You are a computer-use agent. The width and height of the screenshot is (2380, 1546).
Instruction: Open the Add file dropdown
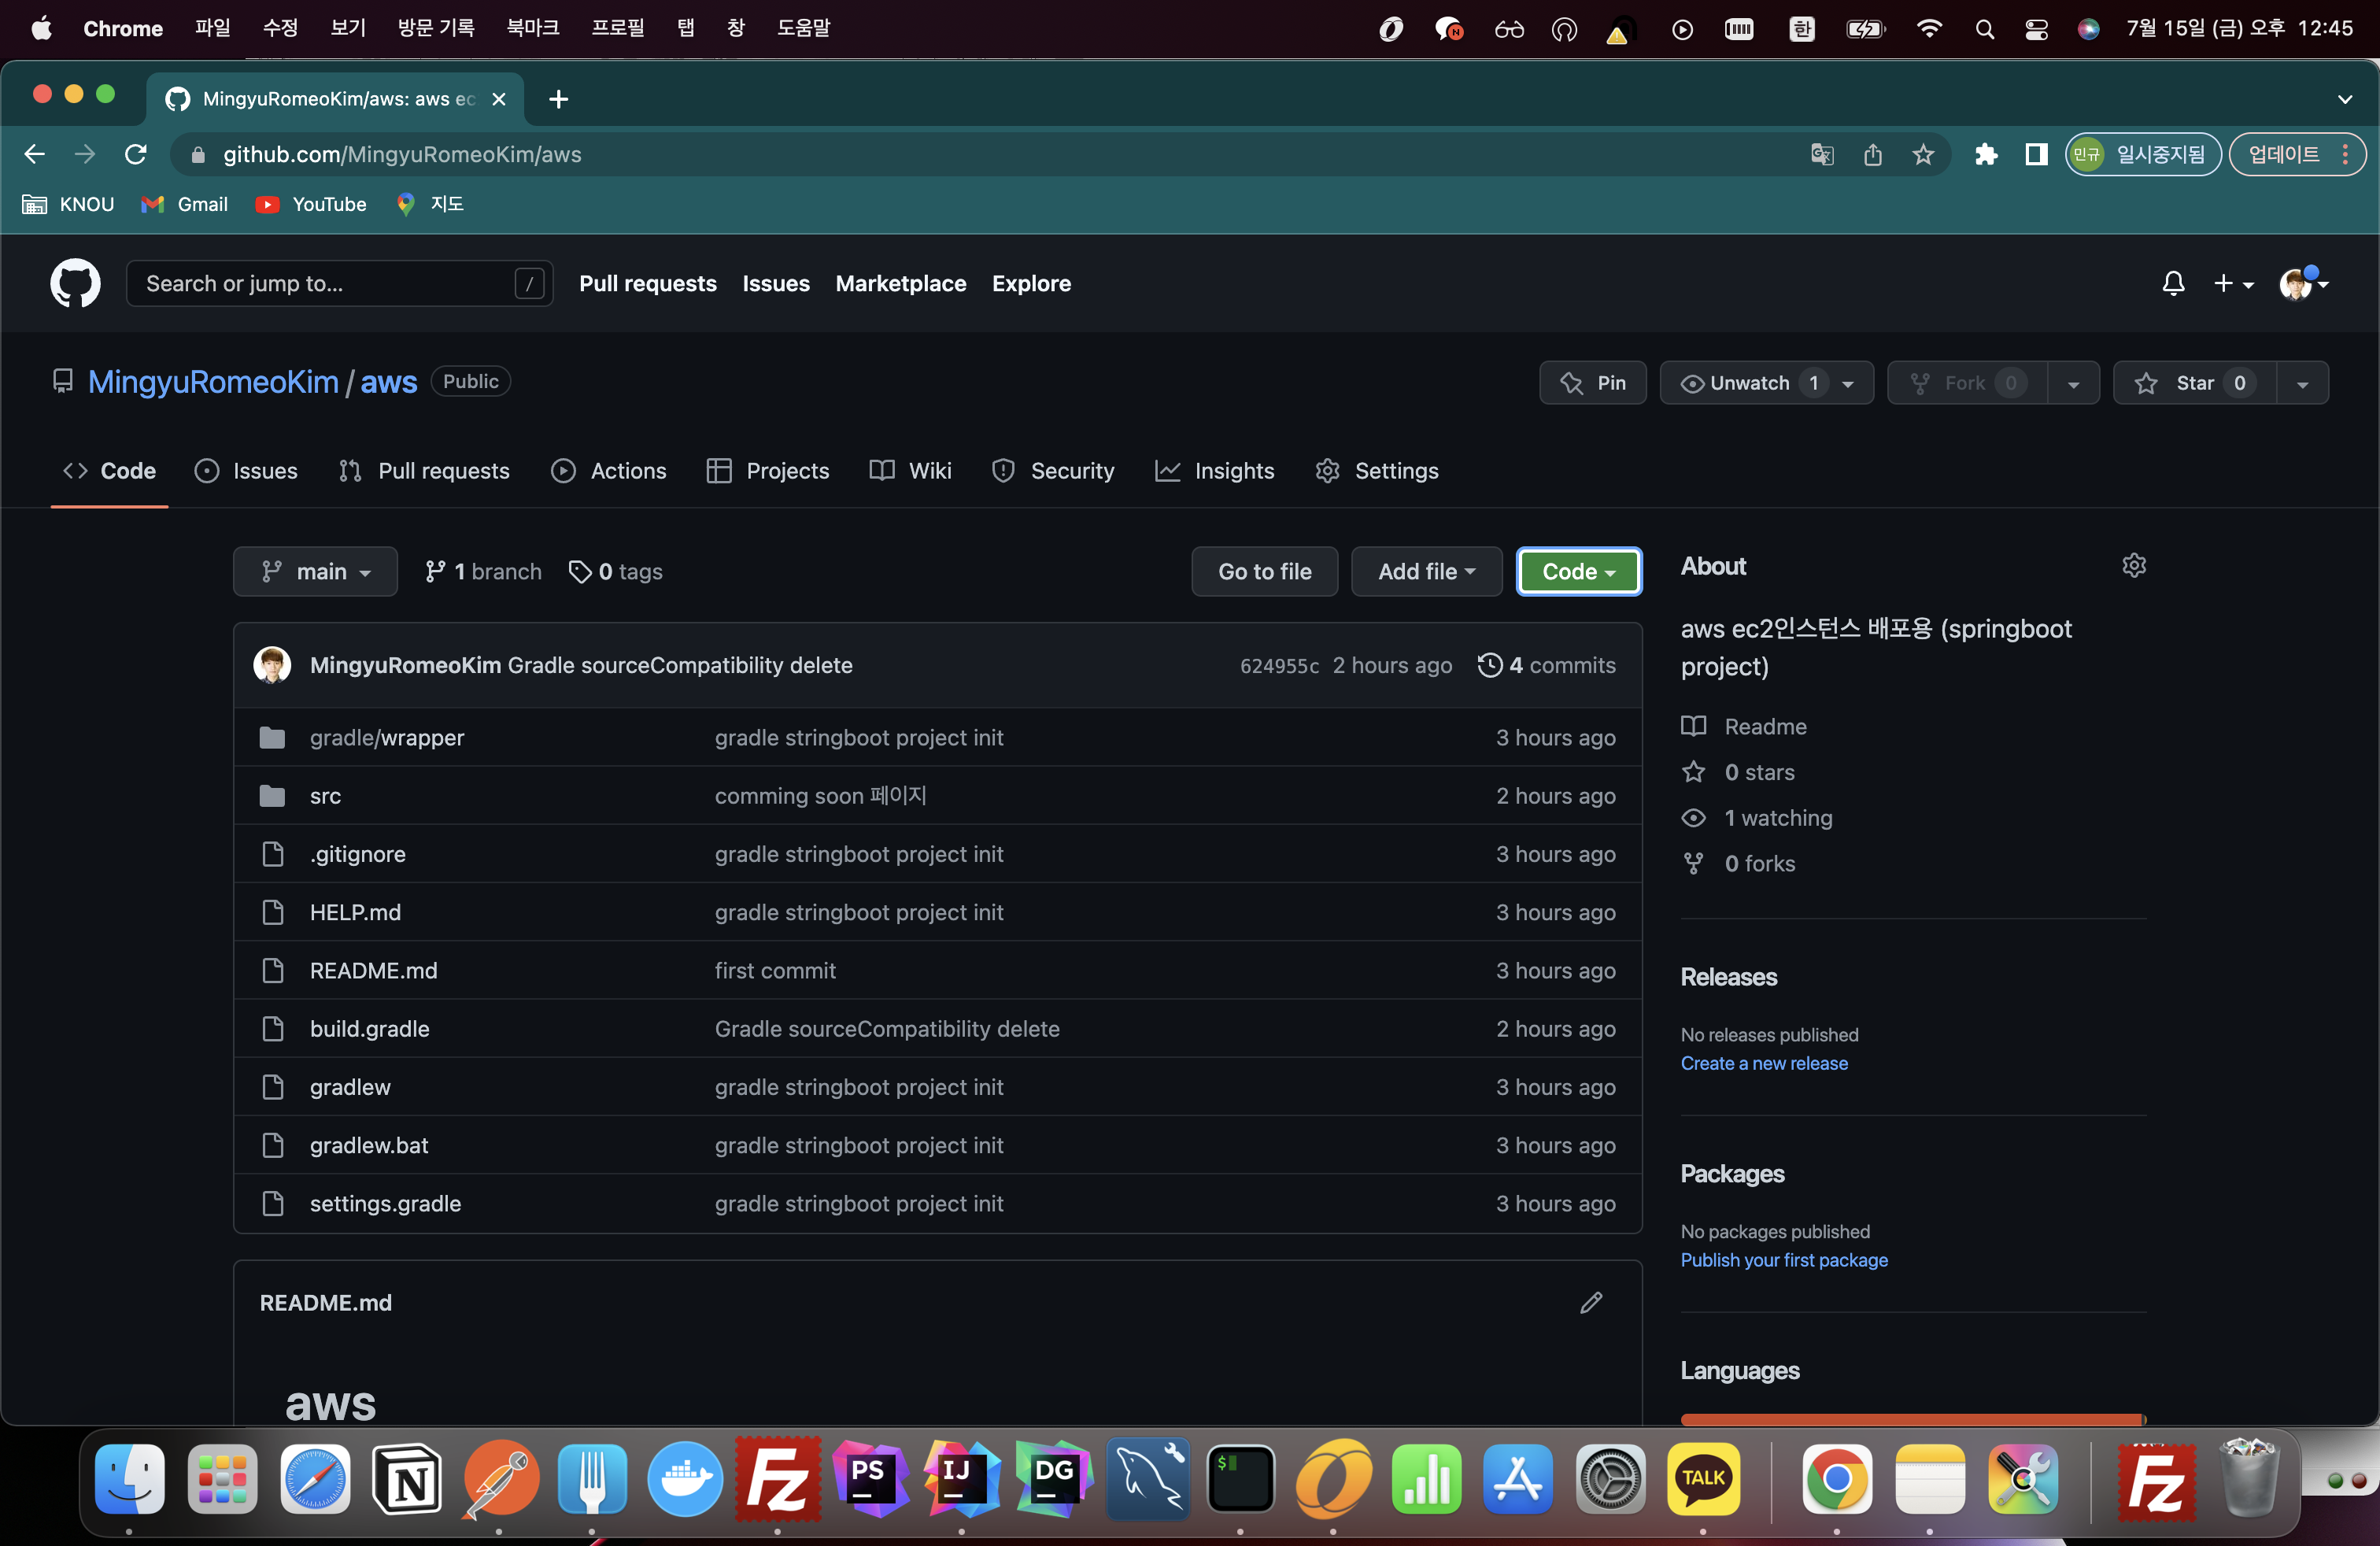(1426, 571)
